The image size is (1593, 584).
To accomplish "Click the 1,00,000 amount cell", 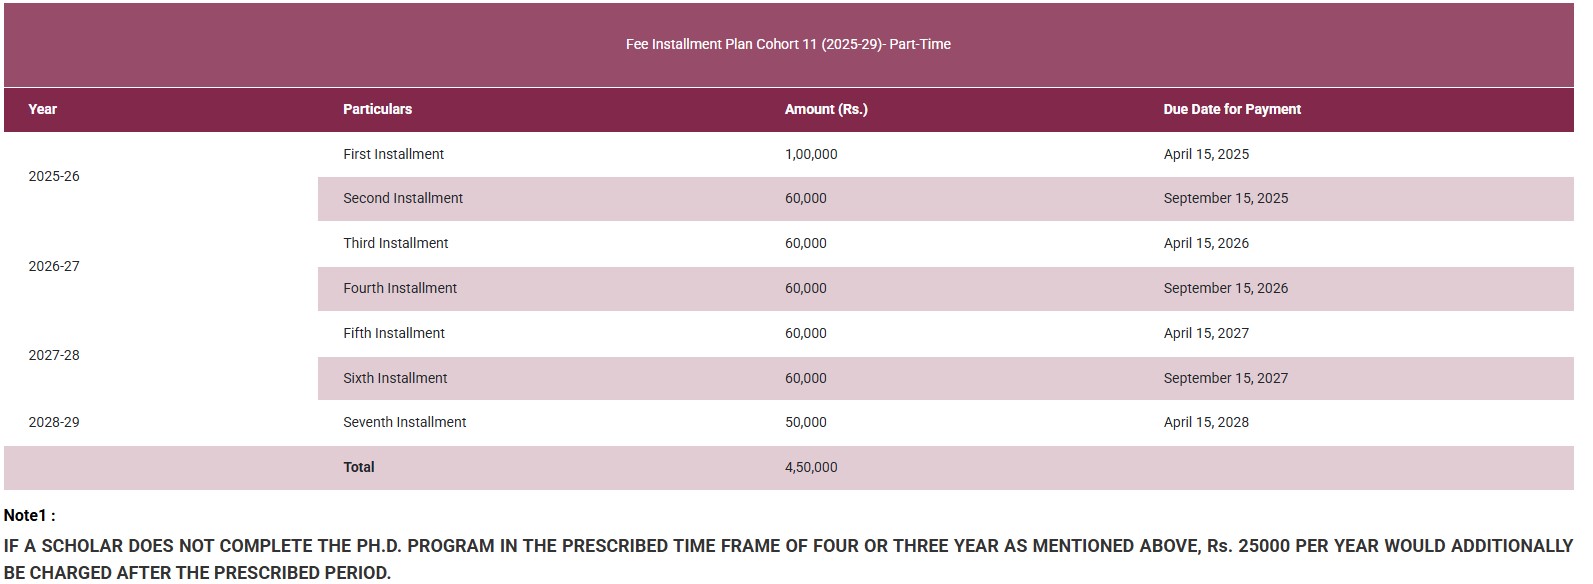I will 811,154.
